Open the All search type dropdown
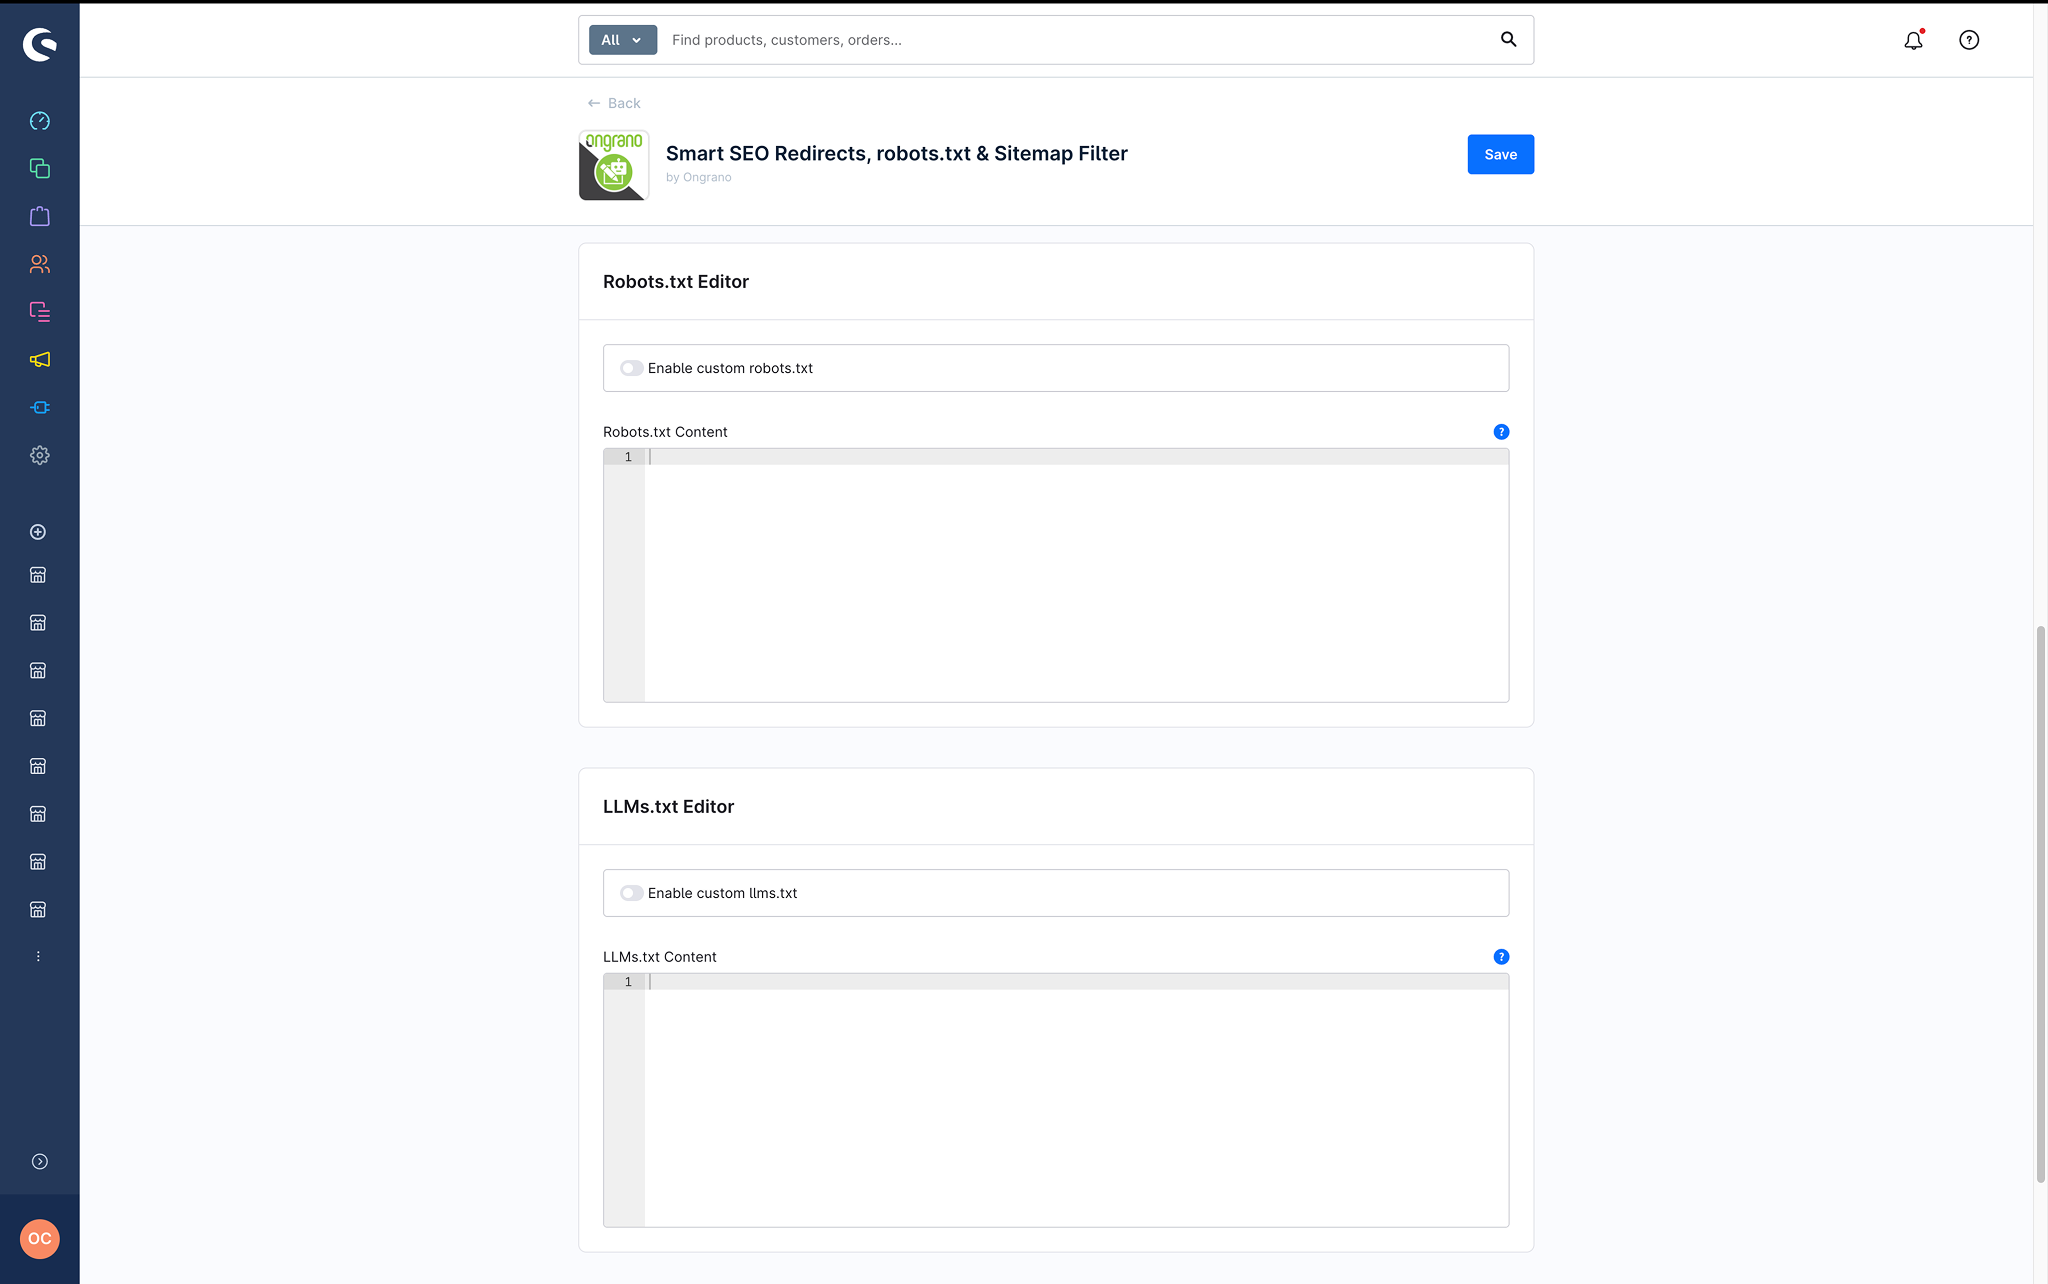 pos(623,40)
